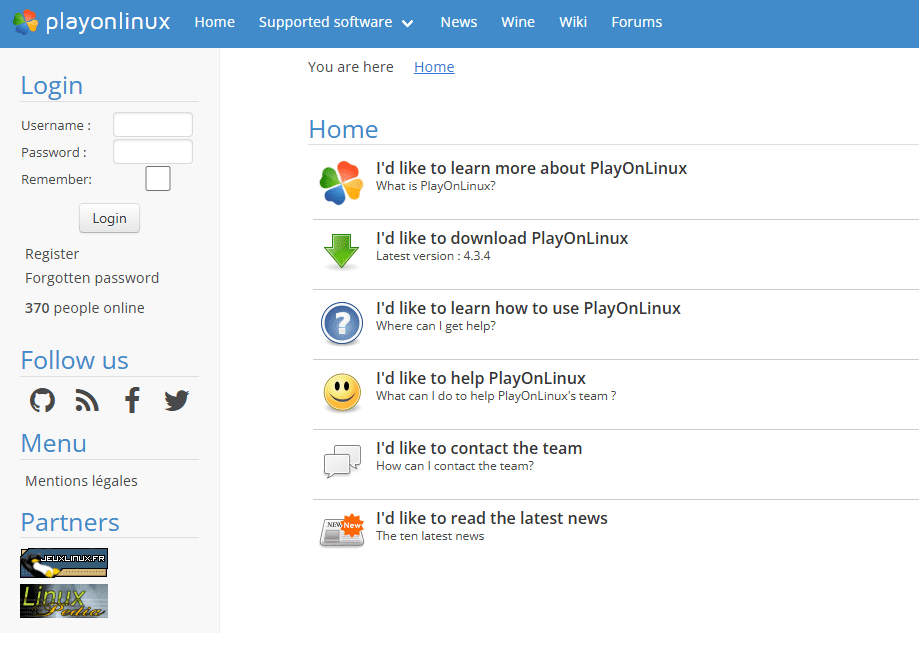Image resolution: width=919 pixels, height=649 pixels.
Task: Click the blue question mark help icon
Action: point(341,323)
